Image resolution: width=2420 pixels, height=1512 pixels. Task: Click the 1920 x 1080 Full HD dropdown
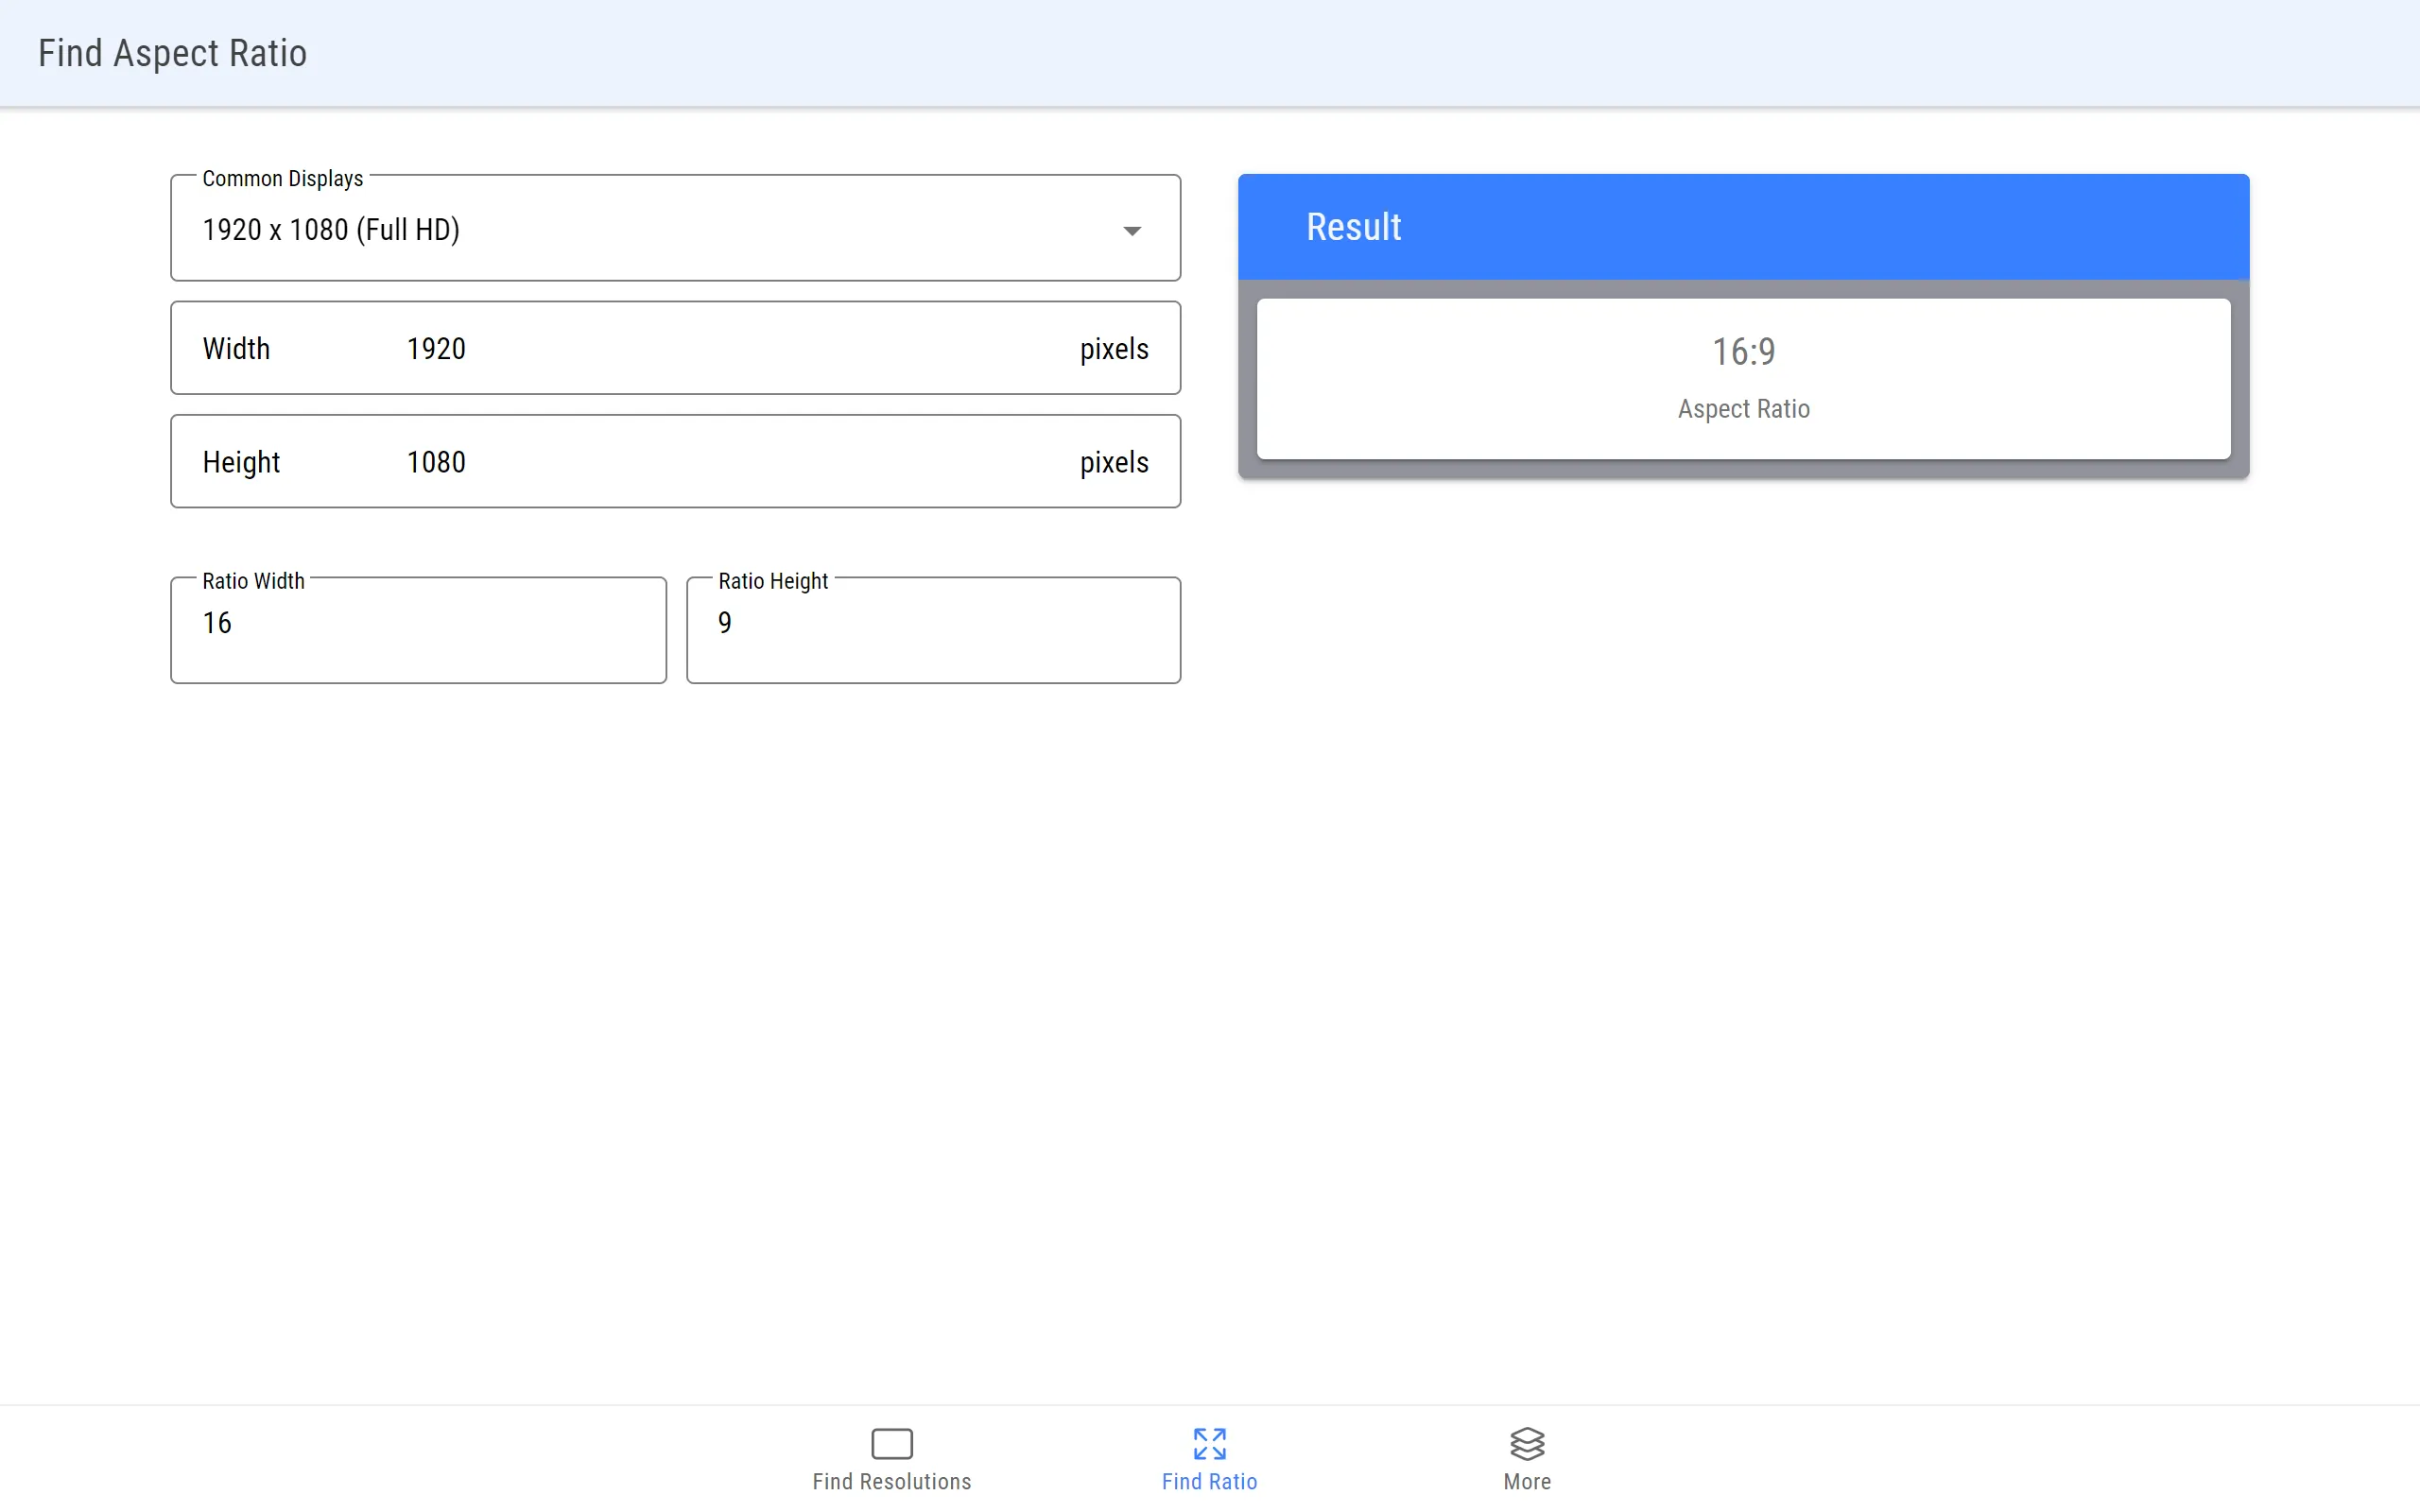point(674,227)
